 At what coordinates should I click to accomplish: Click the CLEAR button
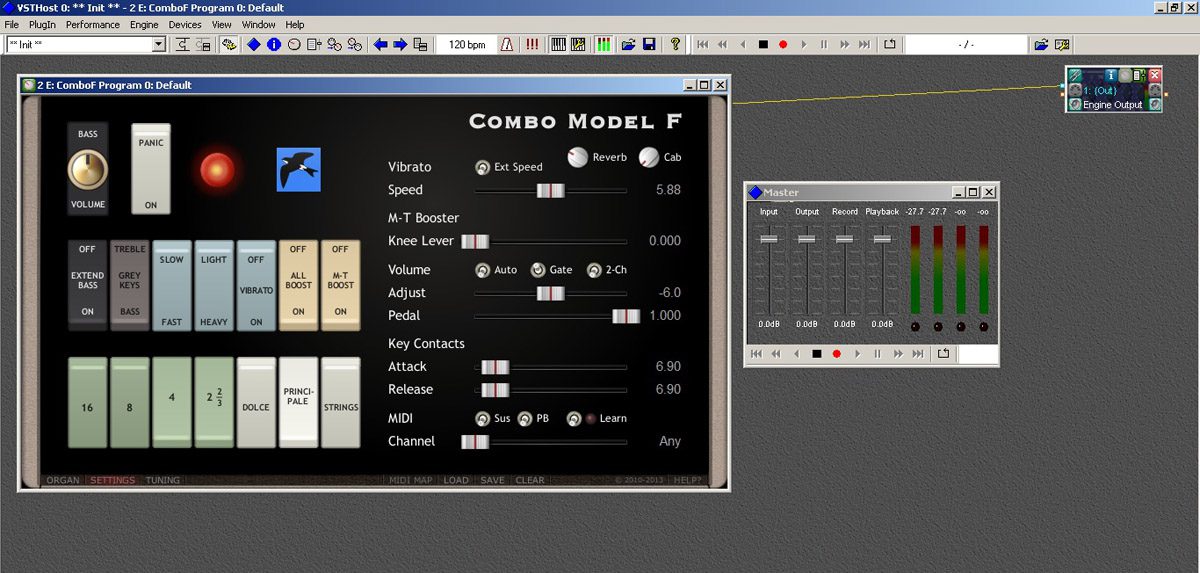pos(530,480)
